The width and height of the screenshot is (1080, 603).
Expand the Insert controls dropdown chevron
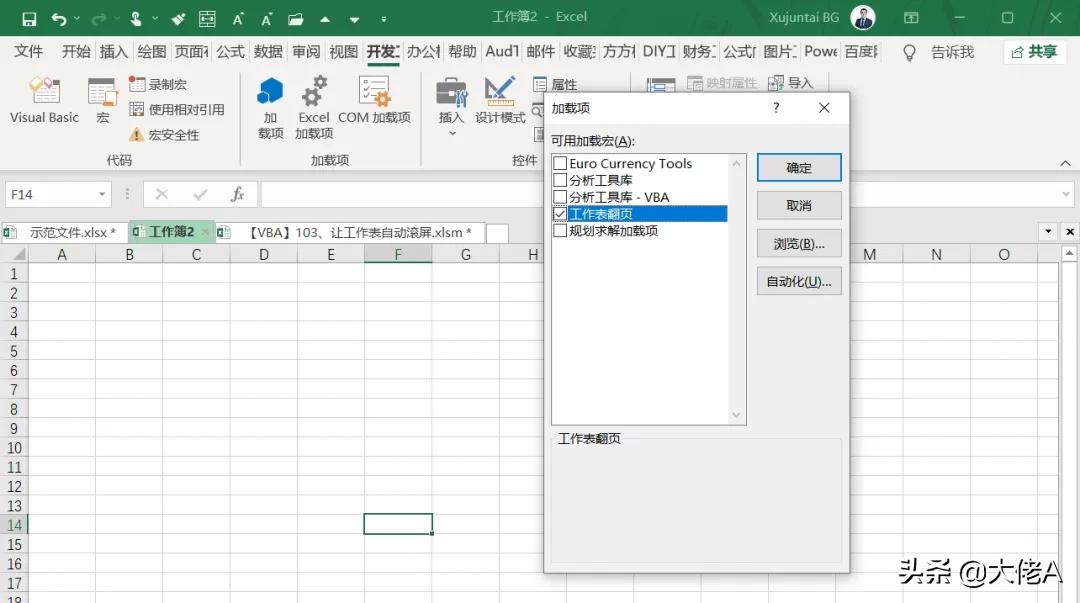pyautogui.click(x=453, y=134)
